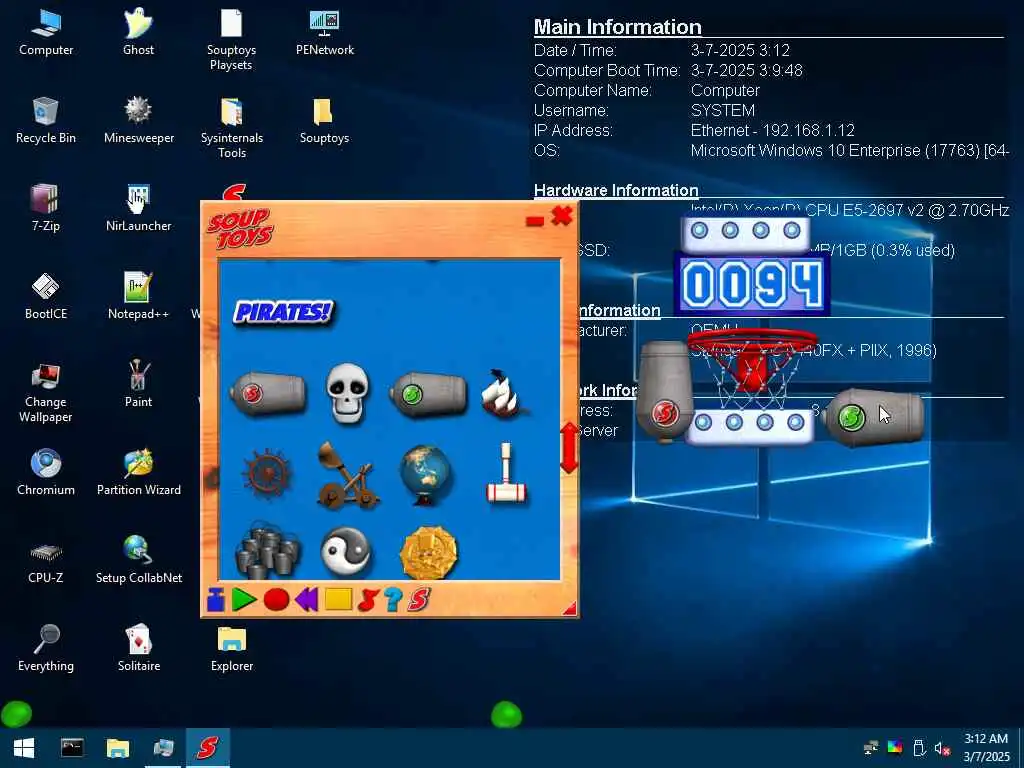Click the upright red cannon beside the basketball hoop
This screenshot has width=1024, height=768.
[x=665, y=392]
